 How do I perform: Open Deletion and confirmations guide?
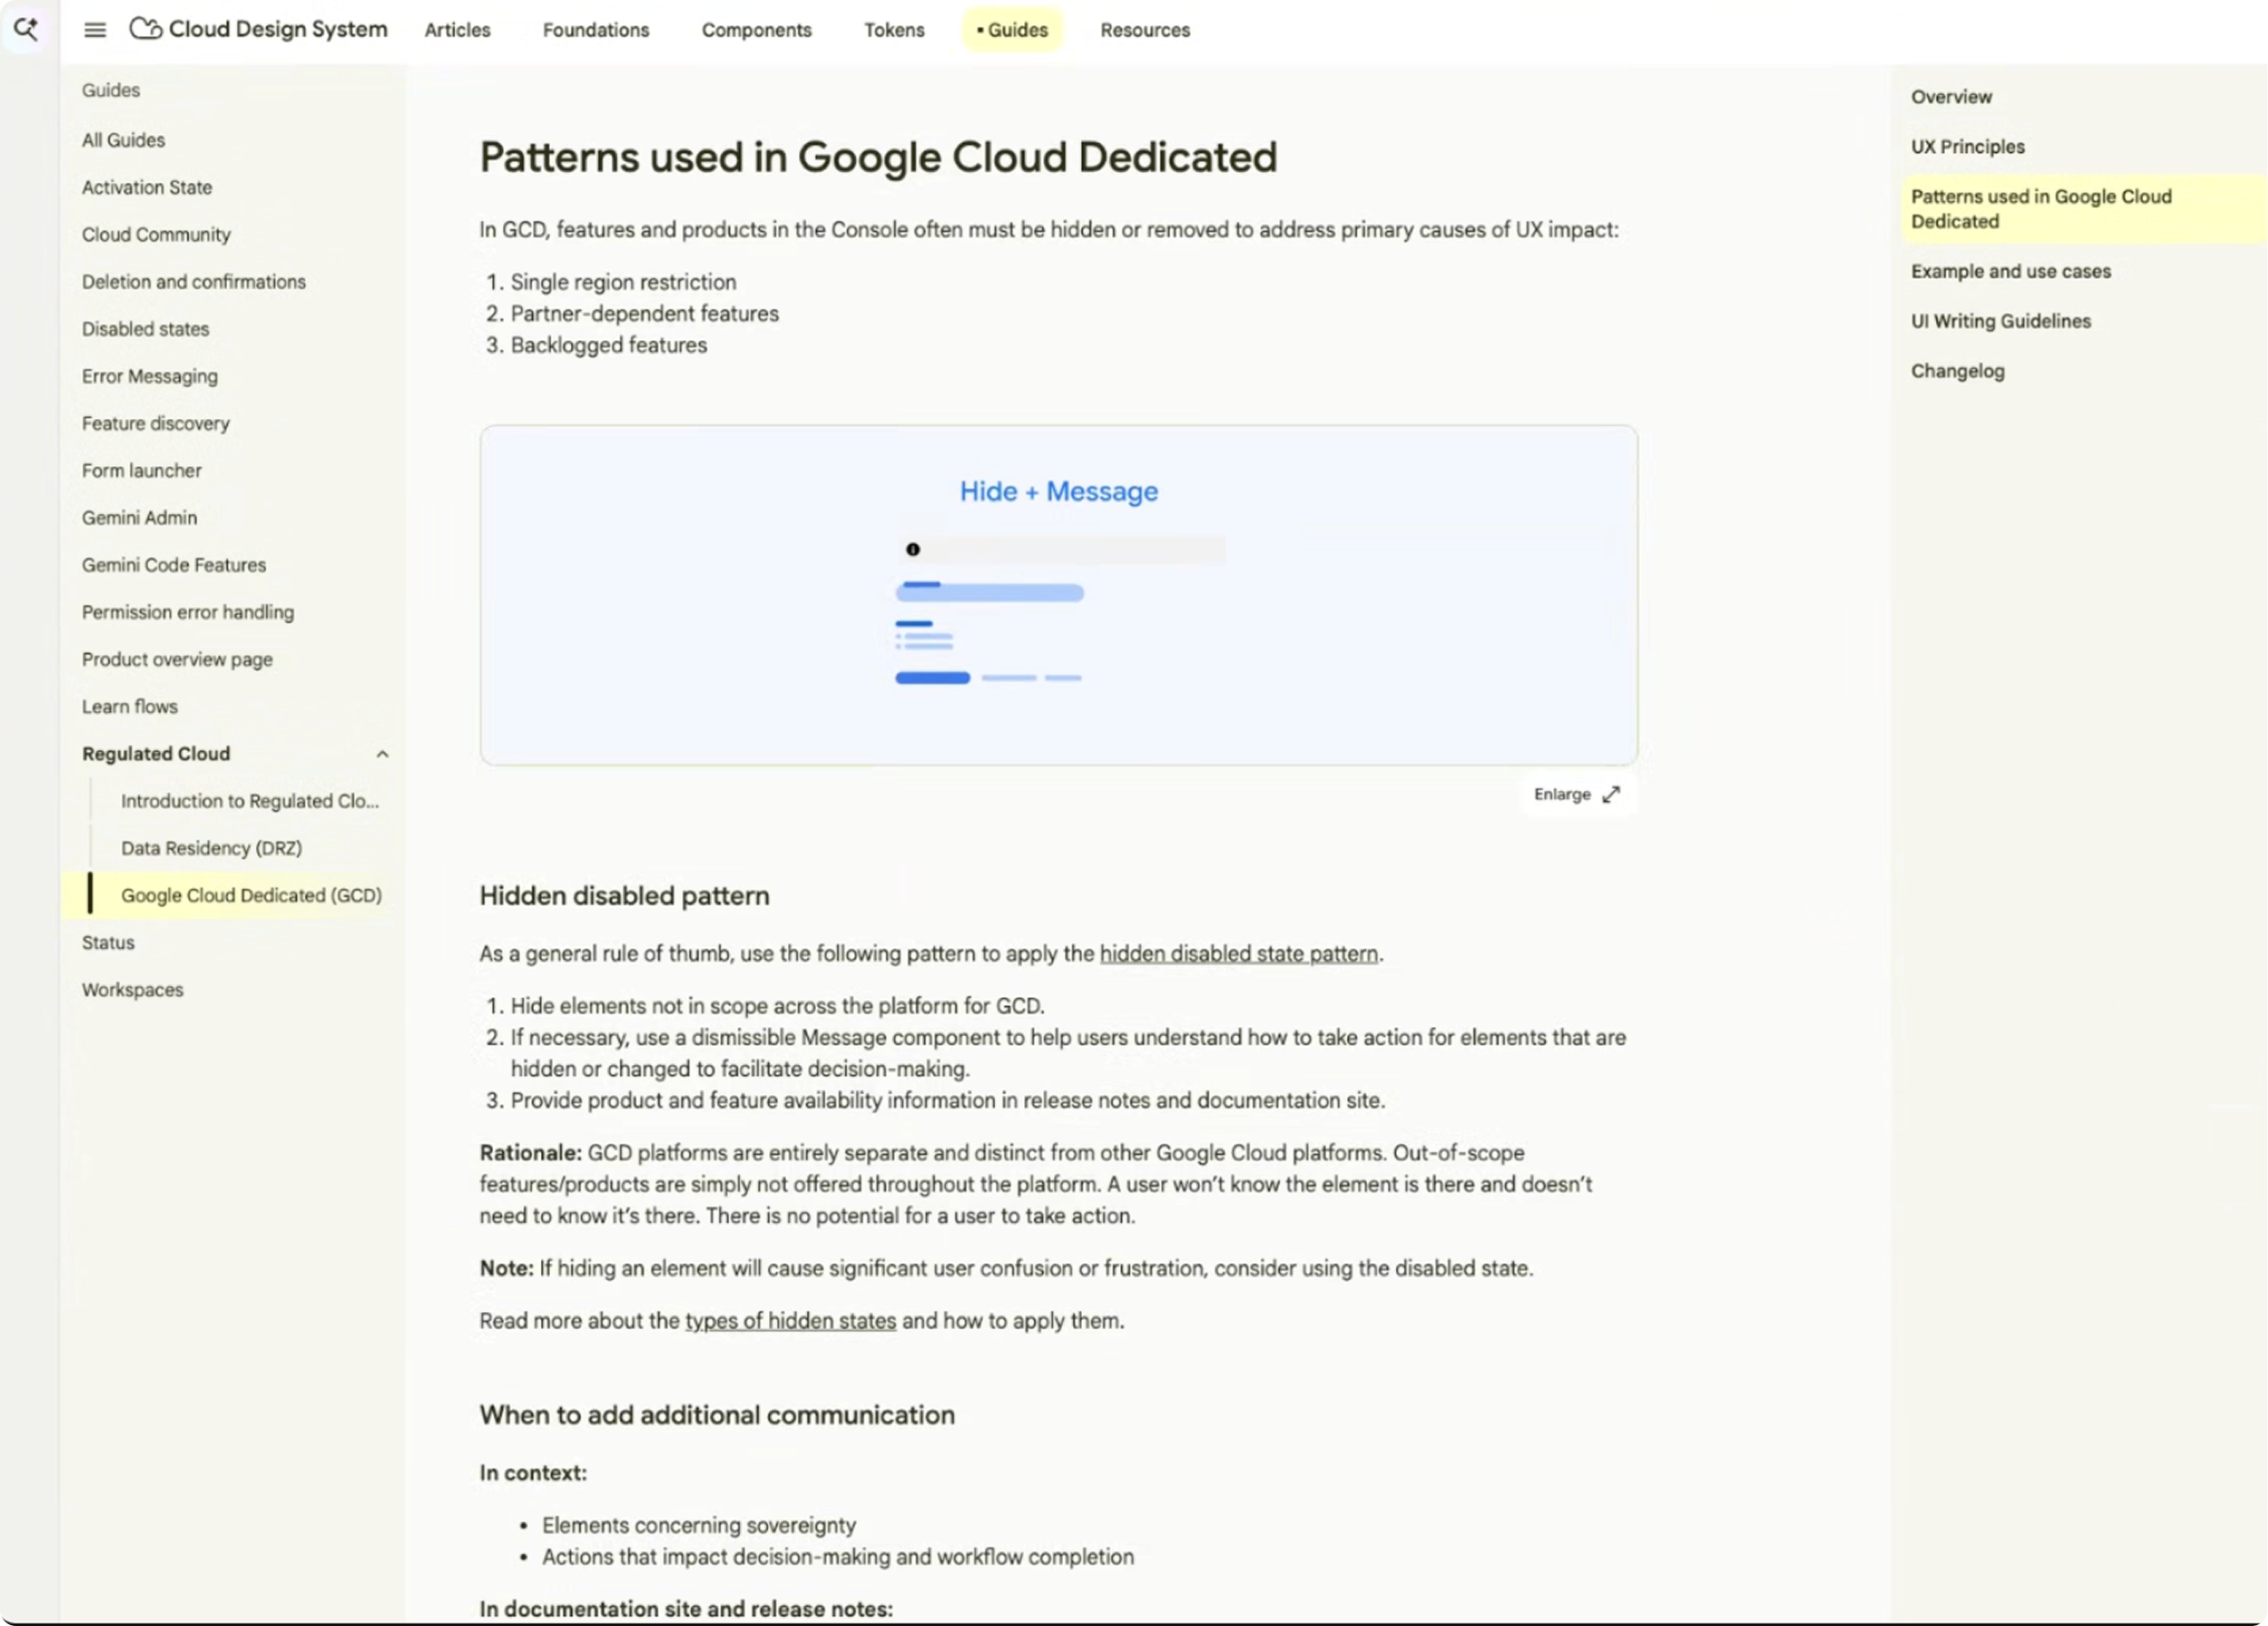194,281
